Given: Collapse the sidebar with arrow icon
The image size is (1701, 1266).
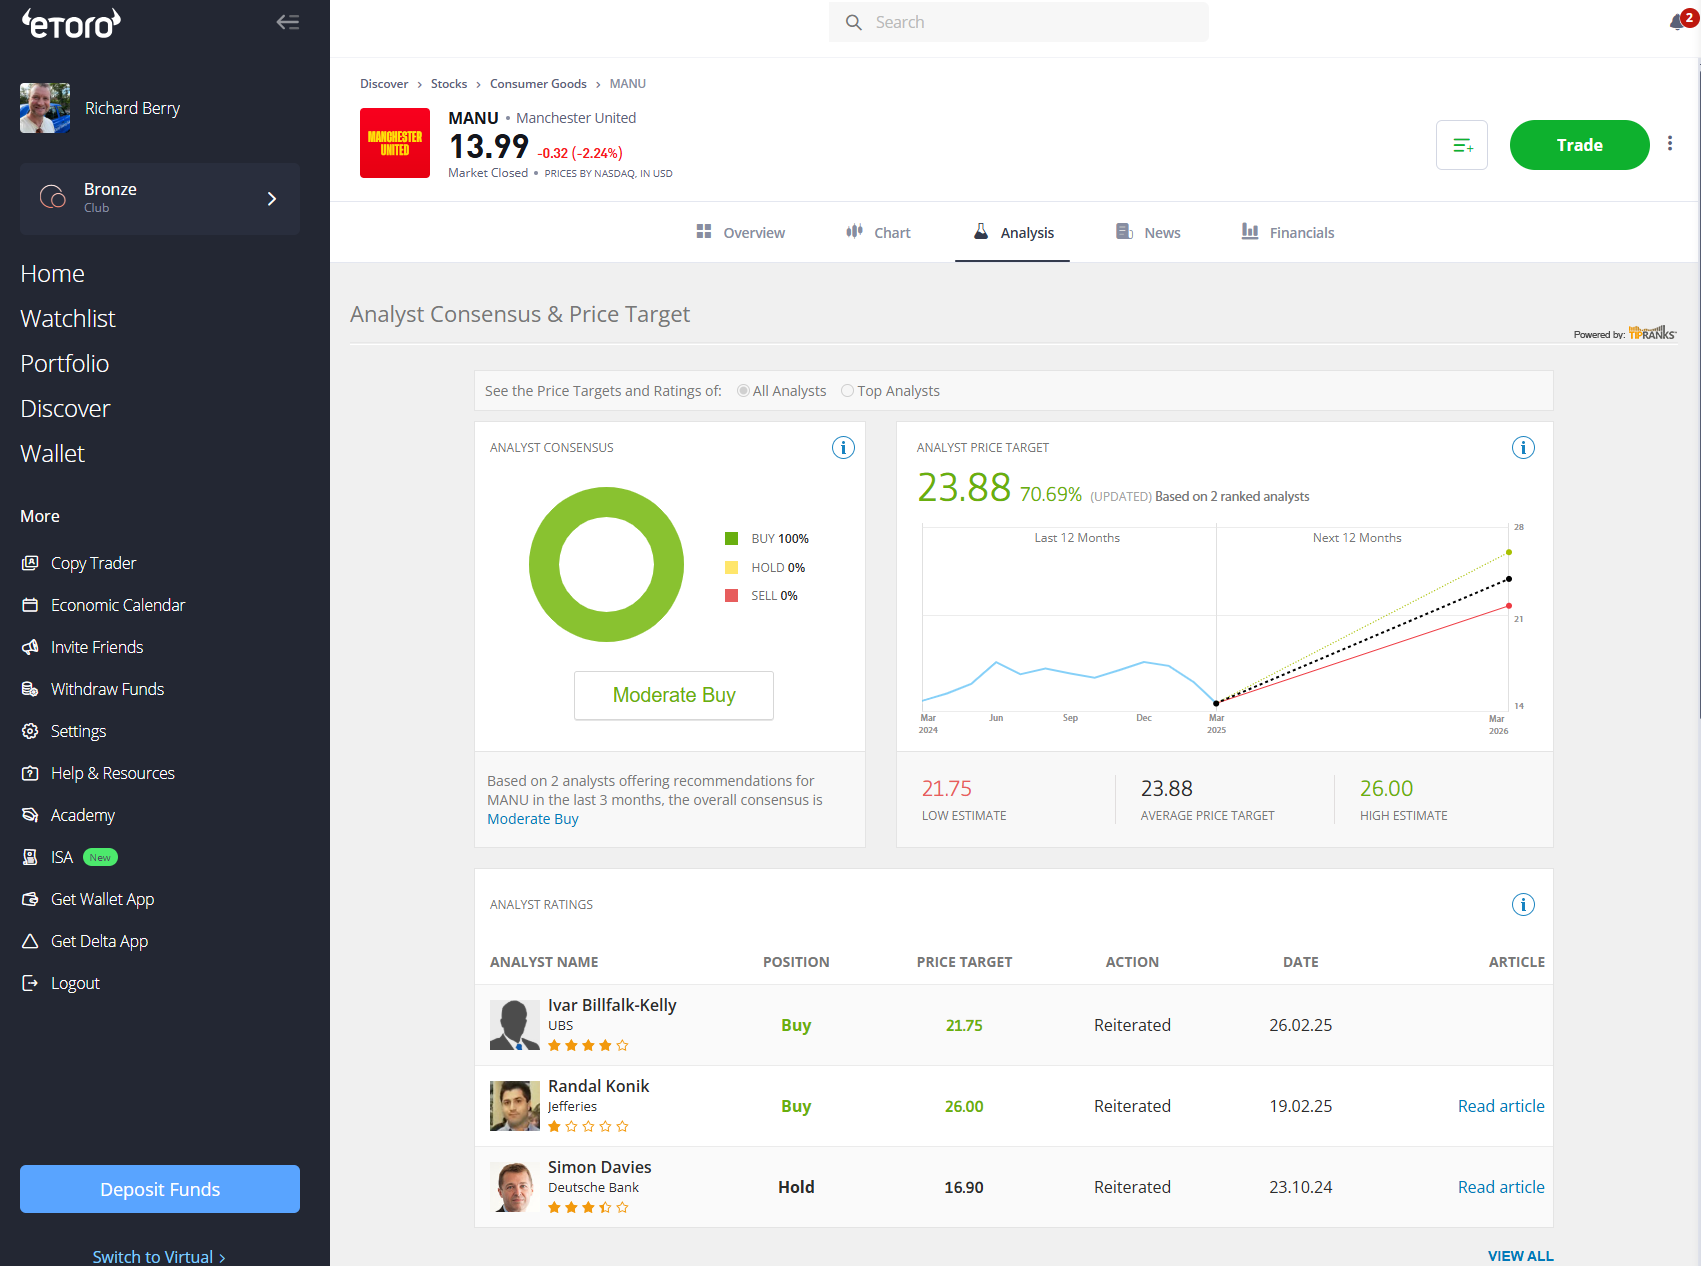Looking at the screenshot, I should (288, 22).
